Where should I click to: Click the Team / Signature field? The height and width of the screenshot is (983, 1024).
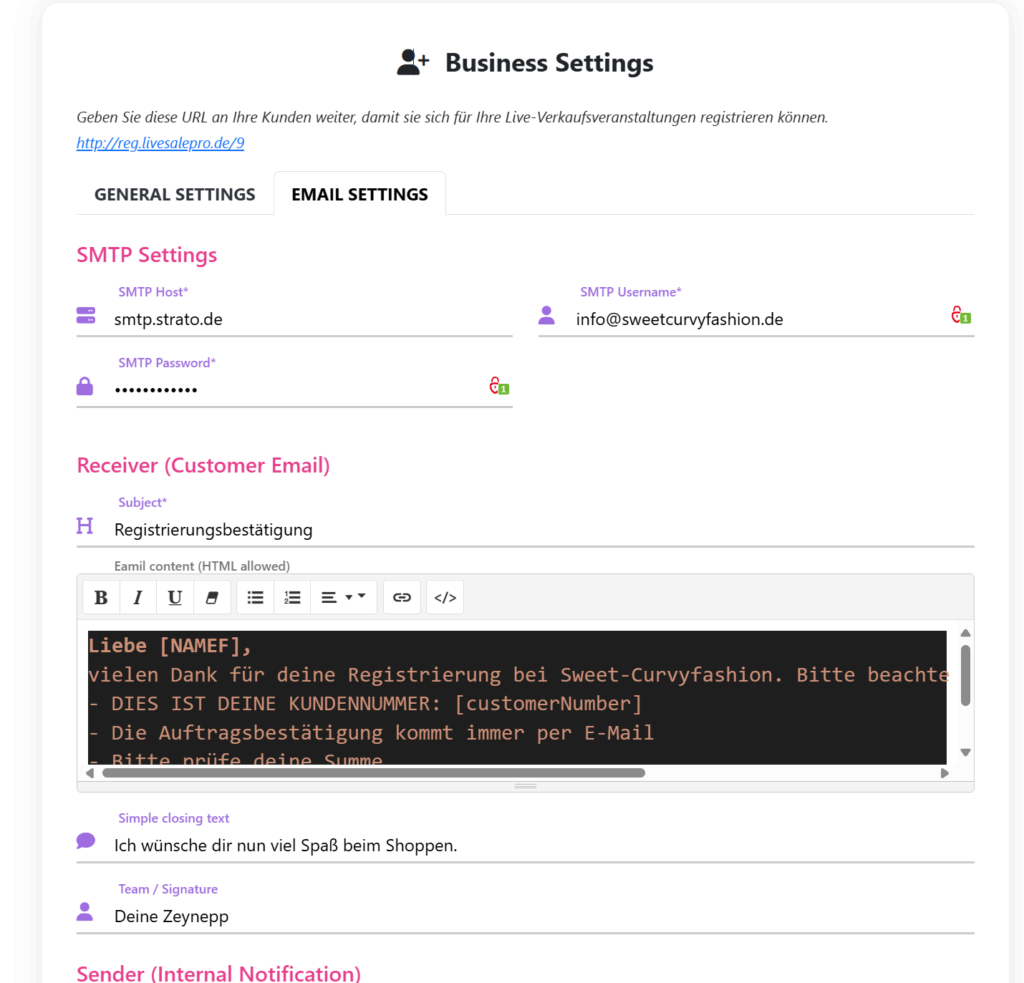coord(540,916)
